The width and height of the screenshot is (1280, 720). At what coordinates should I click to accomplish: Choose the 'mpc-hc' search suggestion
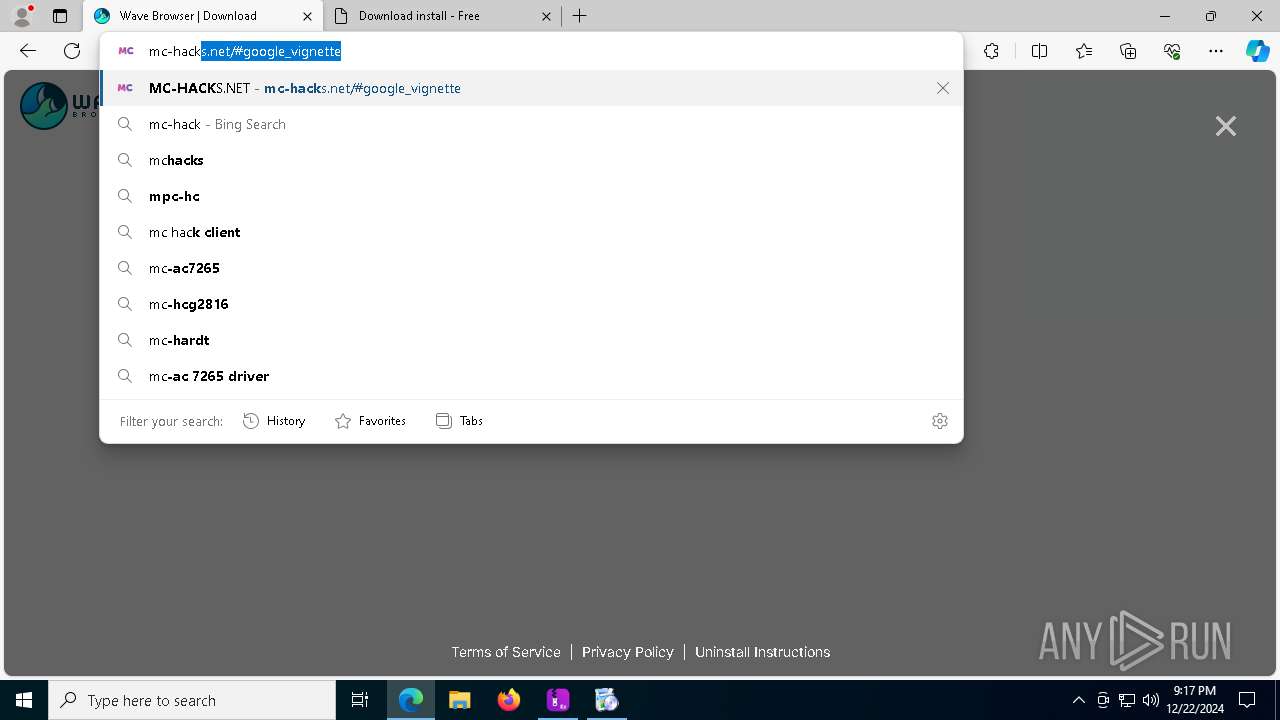[x=531, y=196]
